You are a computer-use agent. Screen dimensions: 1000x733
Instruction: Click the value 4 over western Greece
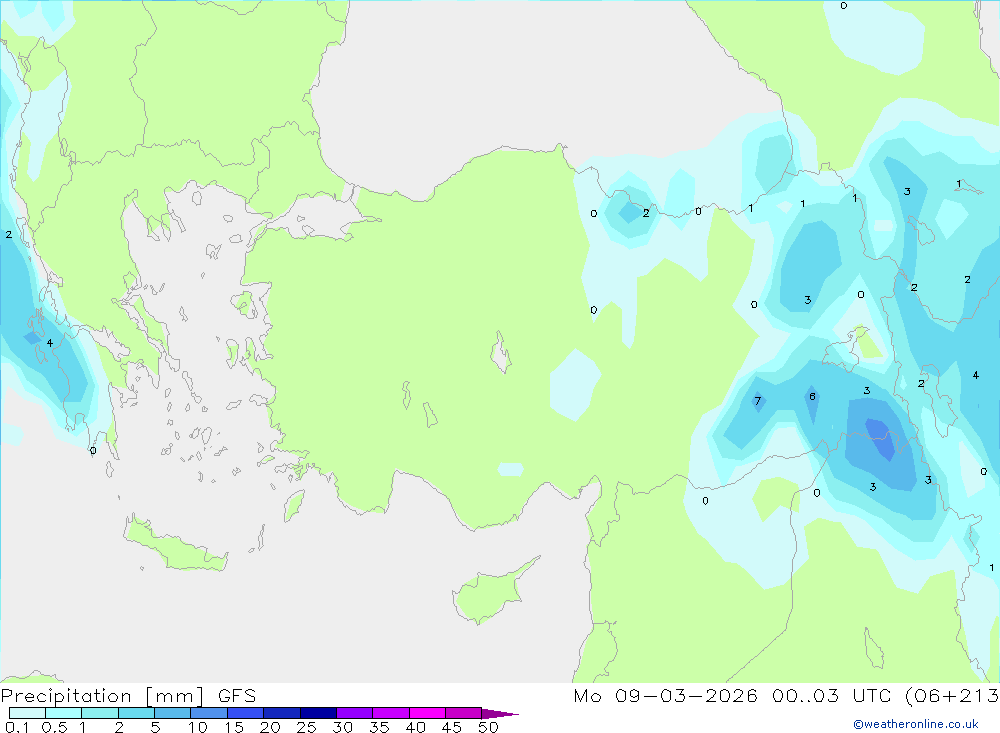pyautogui.click(x=50, y=343)
